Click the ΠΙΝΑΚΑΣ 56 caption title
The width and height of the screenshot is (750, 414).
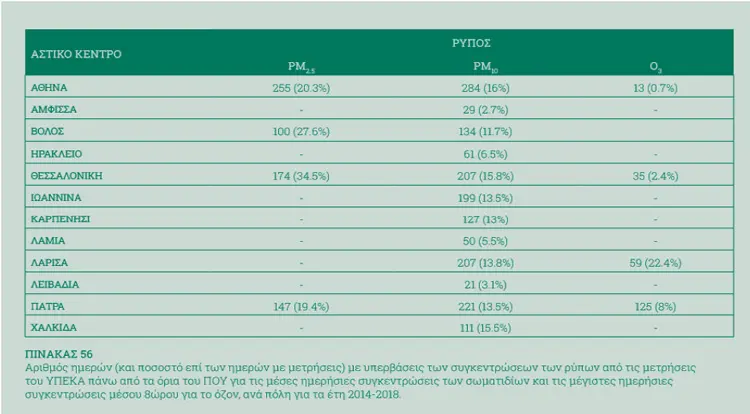(59, 354)
